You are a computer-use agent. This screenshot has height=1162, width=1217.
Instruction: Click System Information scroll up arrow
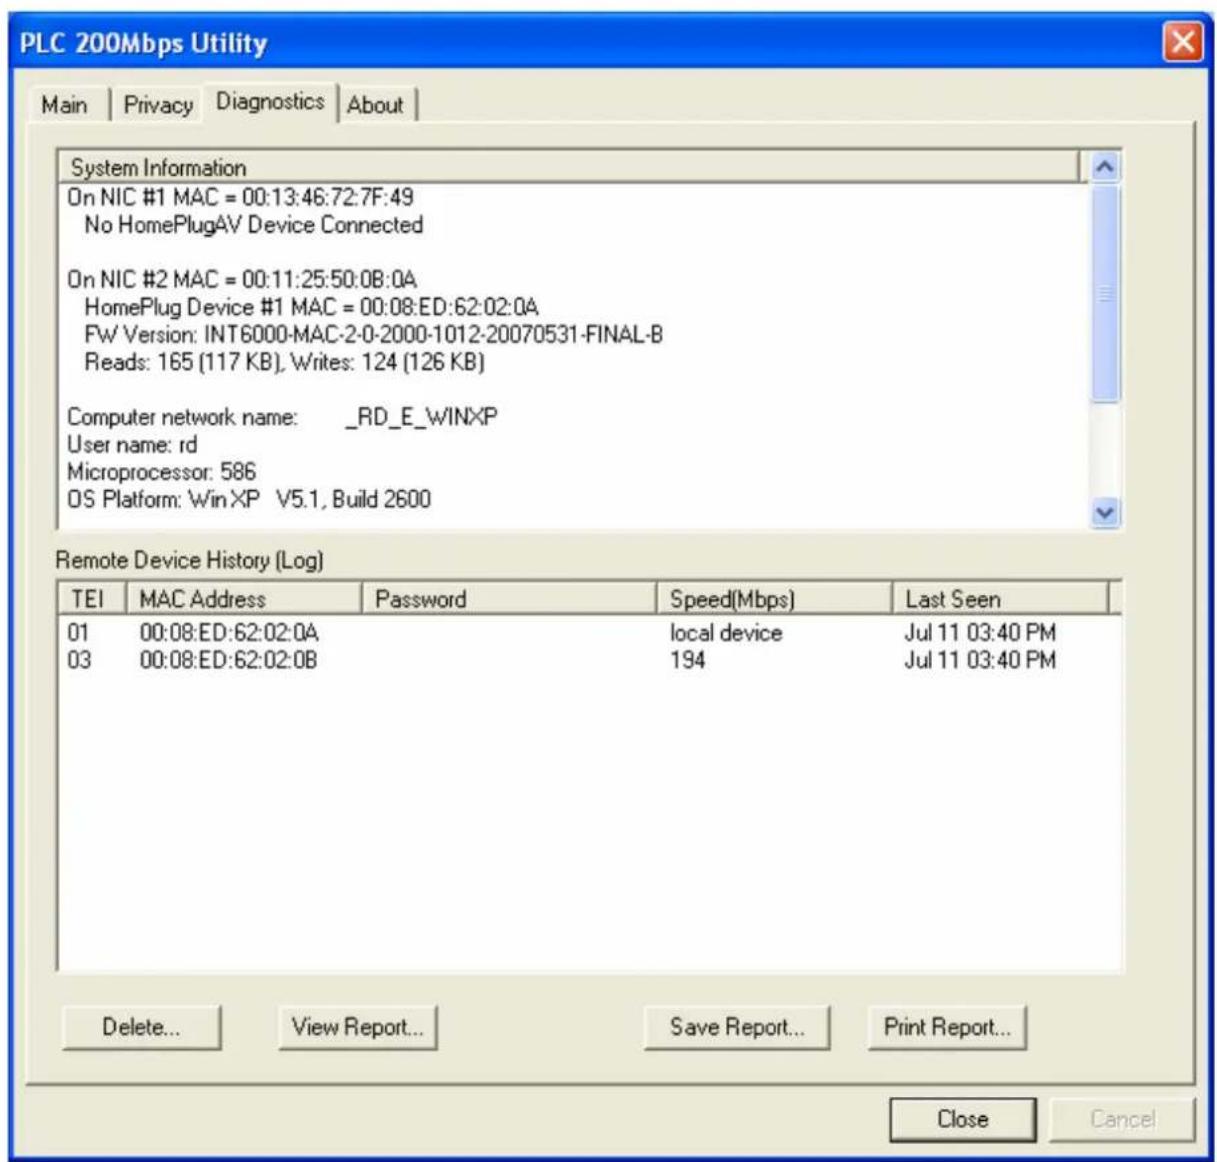coord(1105,167)
